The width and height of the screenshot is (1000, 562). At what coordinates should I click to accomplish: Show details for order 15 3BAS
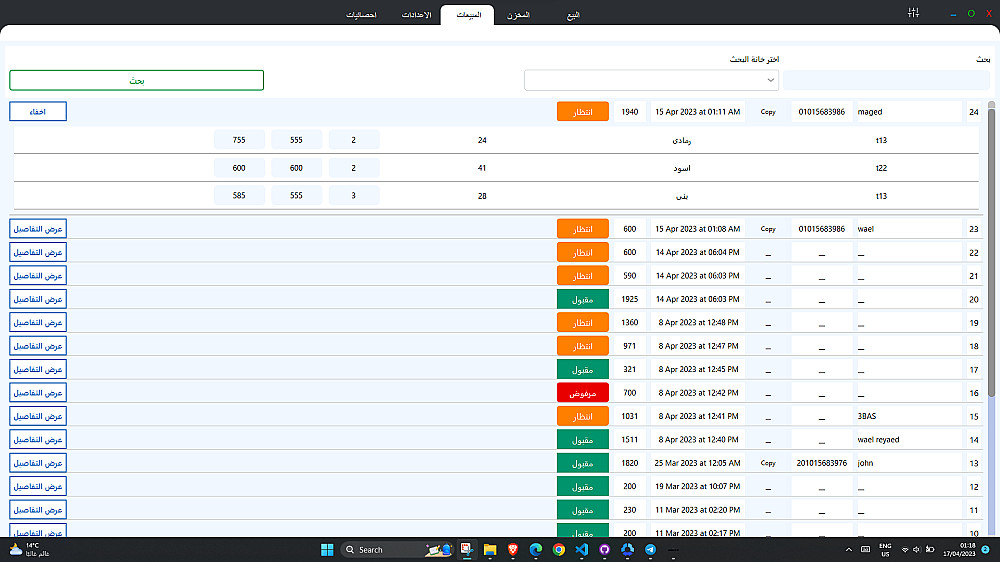point(38,416)
